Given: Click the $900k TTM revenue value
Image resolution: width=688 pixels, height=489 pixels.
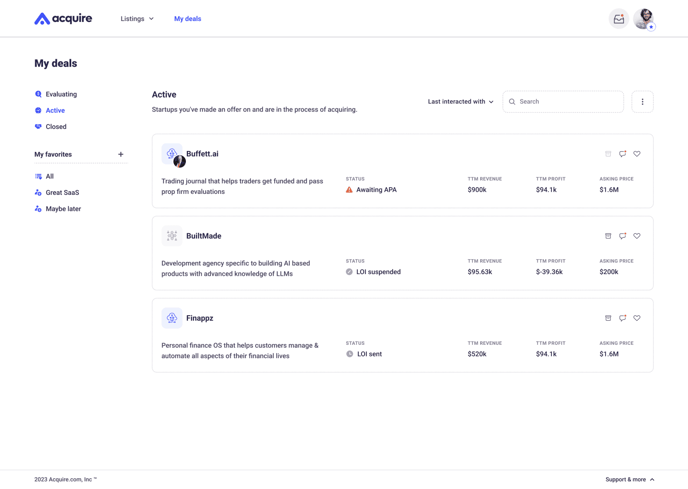Looking at the screenshot, I should (477, 190).
